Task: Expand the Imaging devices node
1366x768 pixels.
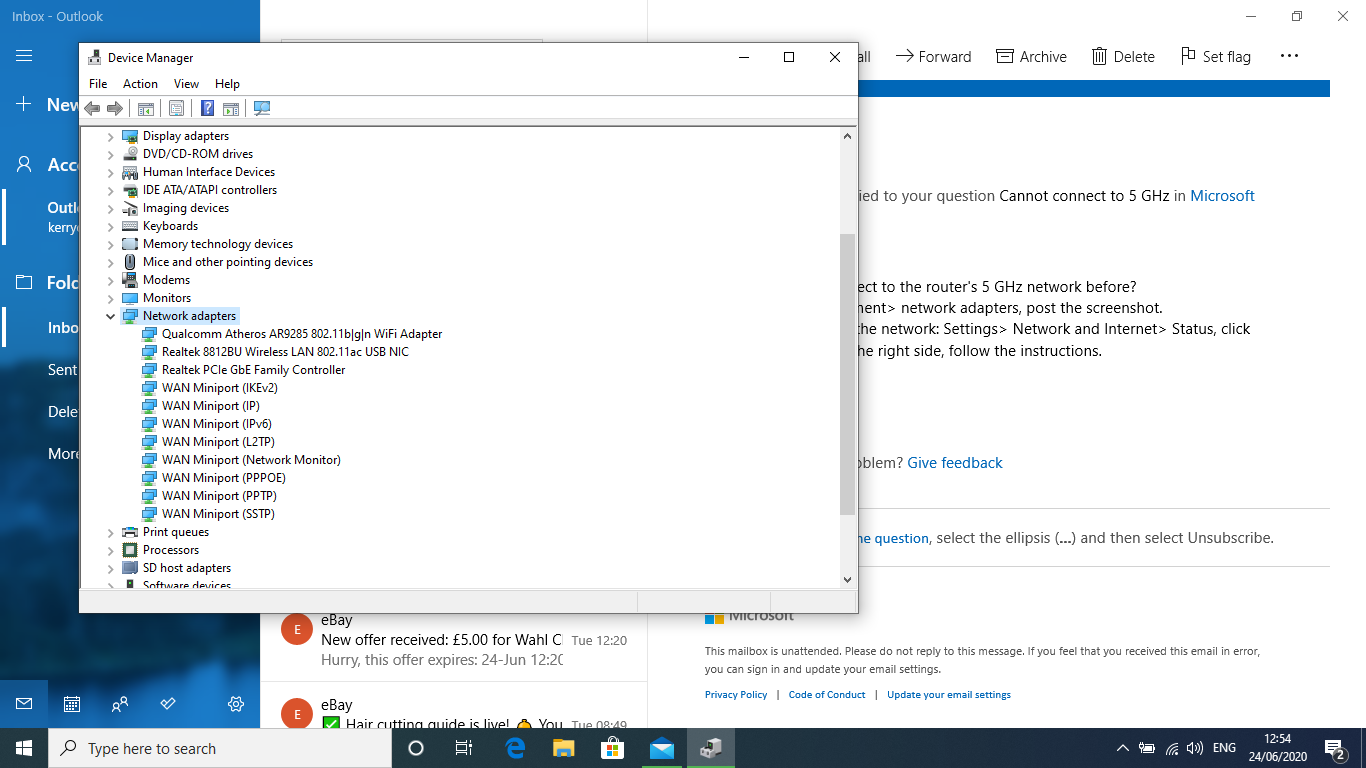Action: coord(110,208)
